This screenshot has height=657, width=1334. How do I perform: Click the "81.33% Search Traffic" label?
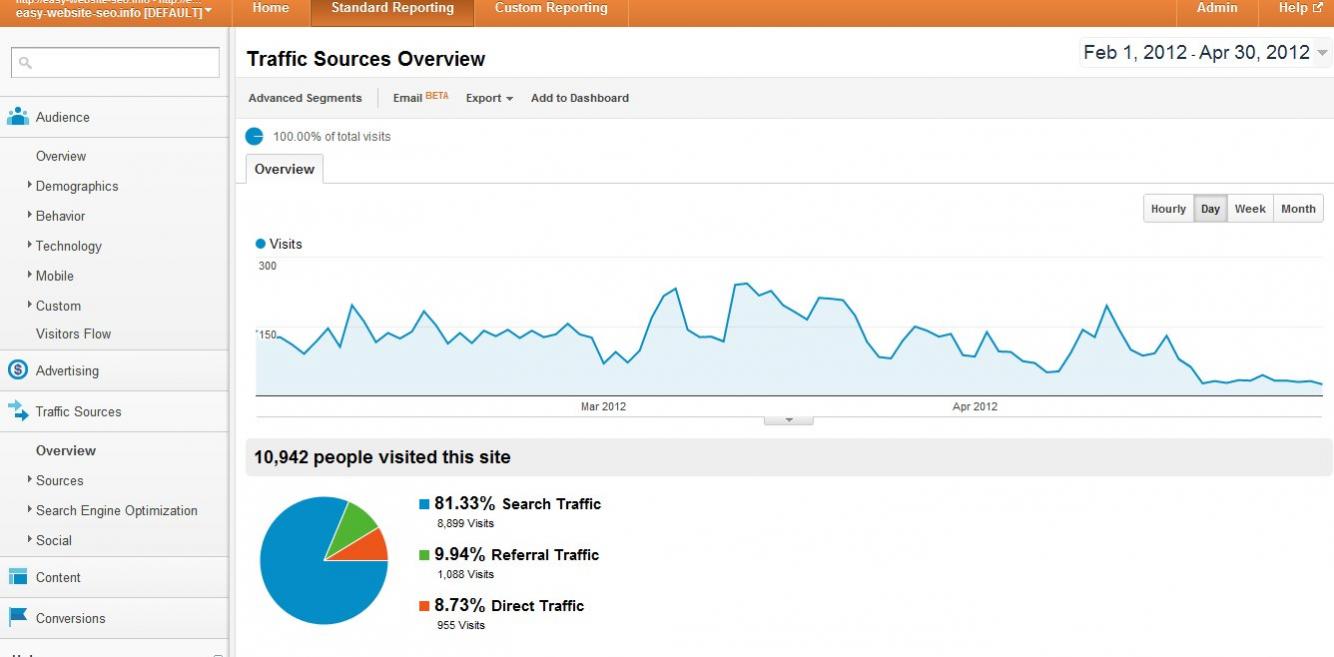coord(518,504)
